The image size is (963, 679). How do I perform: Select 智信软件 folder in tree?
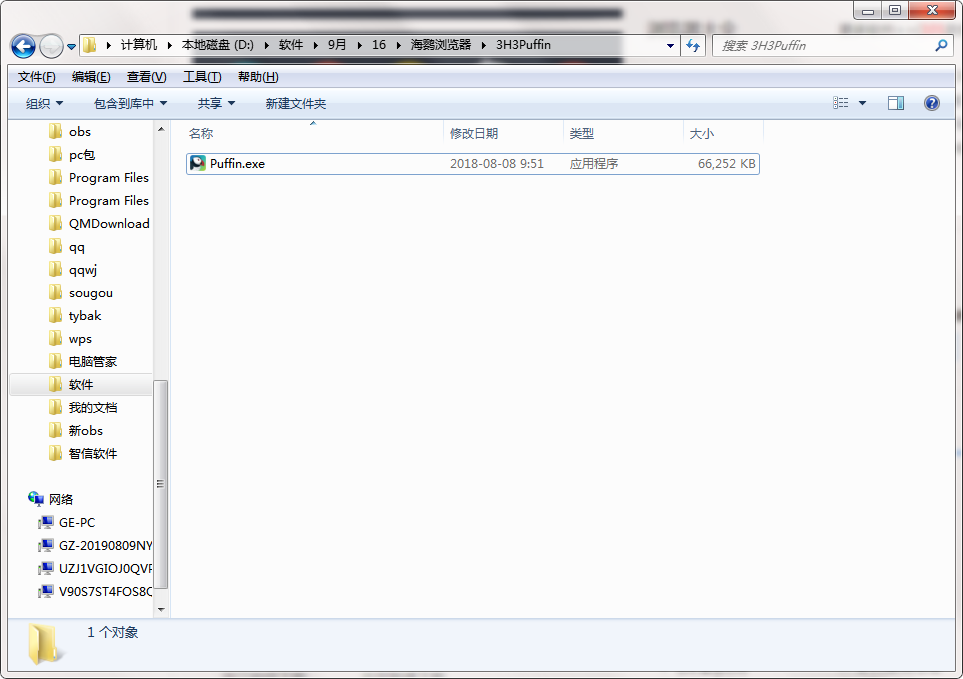93,454
